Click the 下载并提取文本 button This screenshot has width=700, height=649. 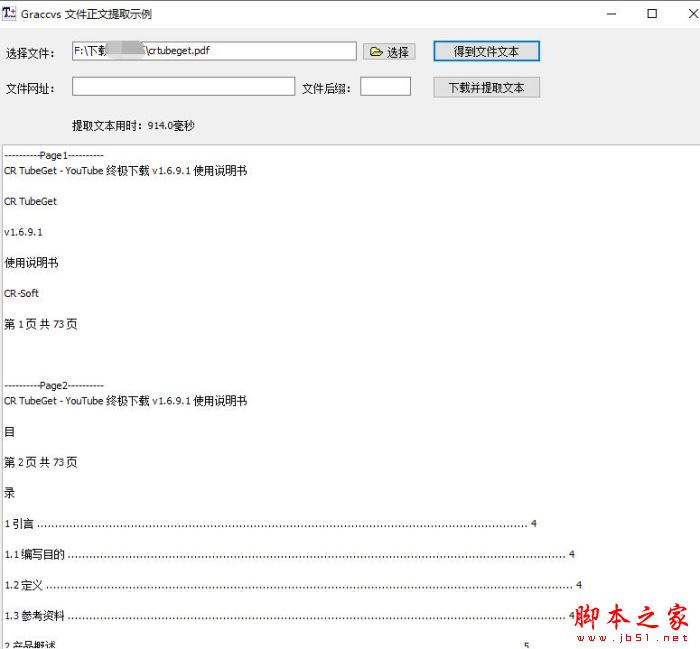[486, 87]
